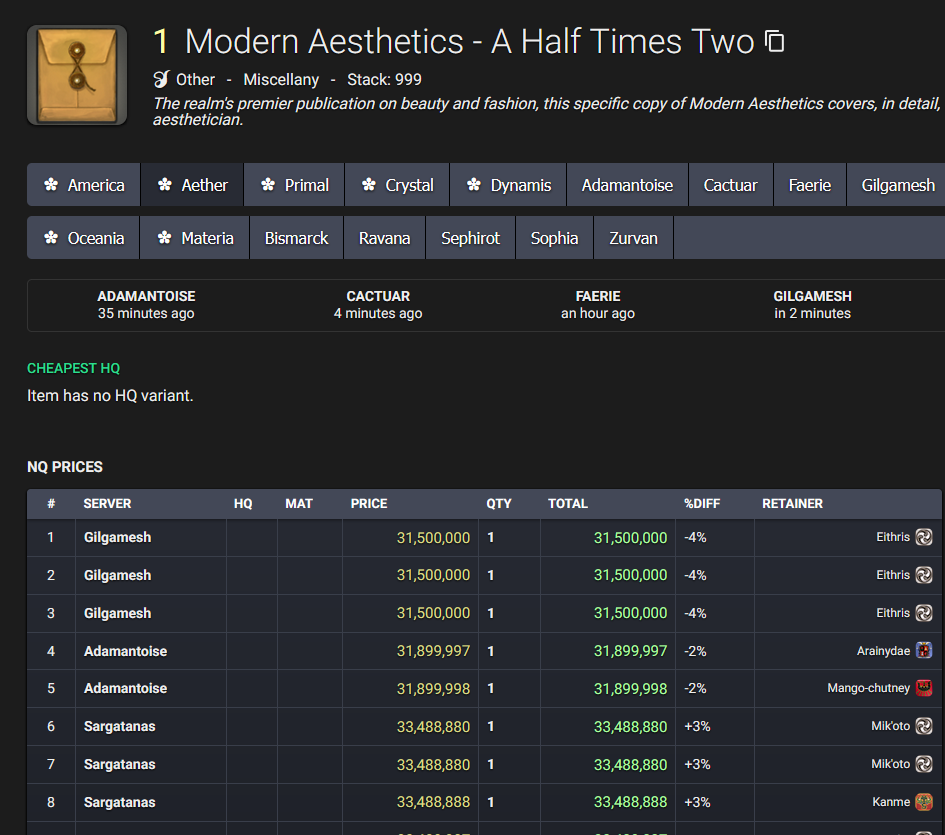The image size is (945, 835).
Task: Switch to the Materia tab
Action: tap(195, 238)
